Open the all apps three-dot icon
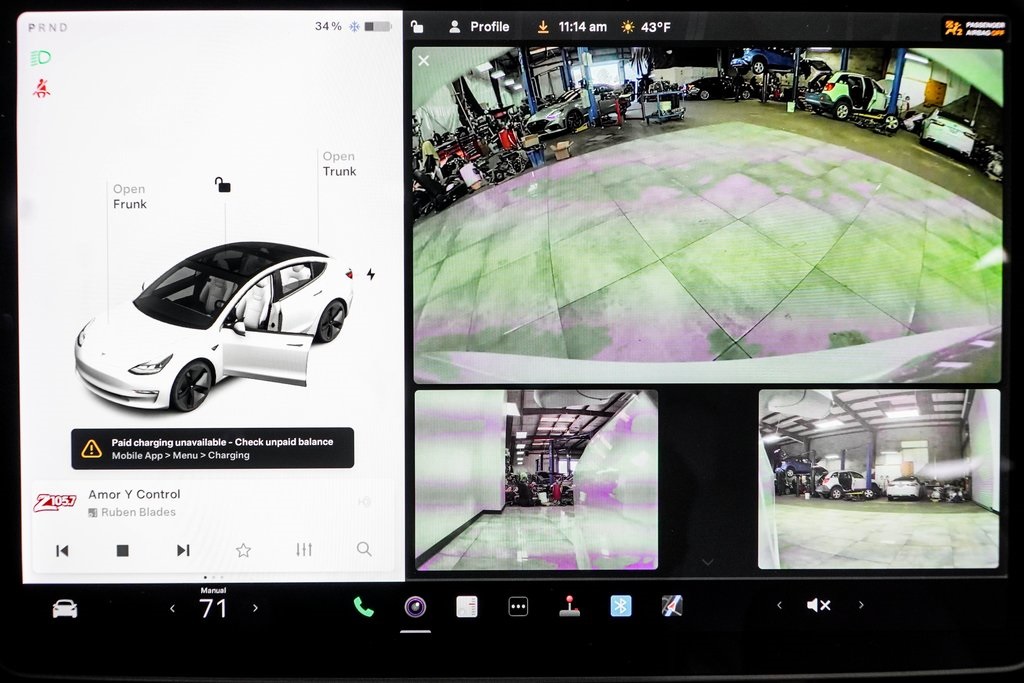Screen dimensions: 1024x683 (x=518, y=607)
